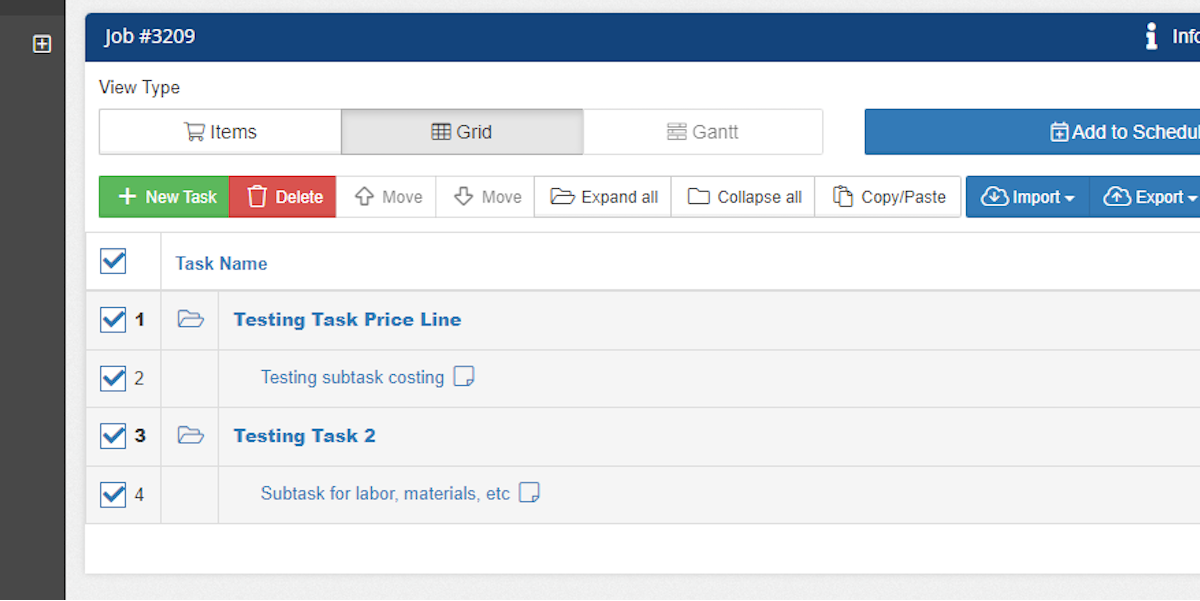Click the folder icon beside Testing Task Price Line
1200x601 pixels.
190,319
